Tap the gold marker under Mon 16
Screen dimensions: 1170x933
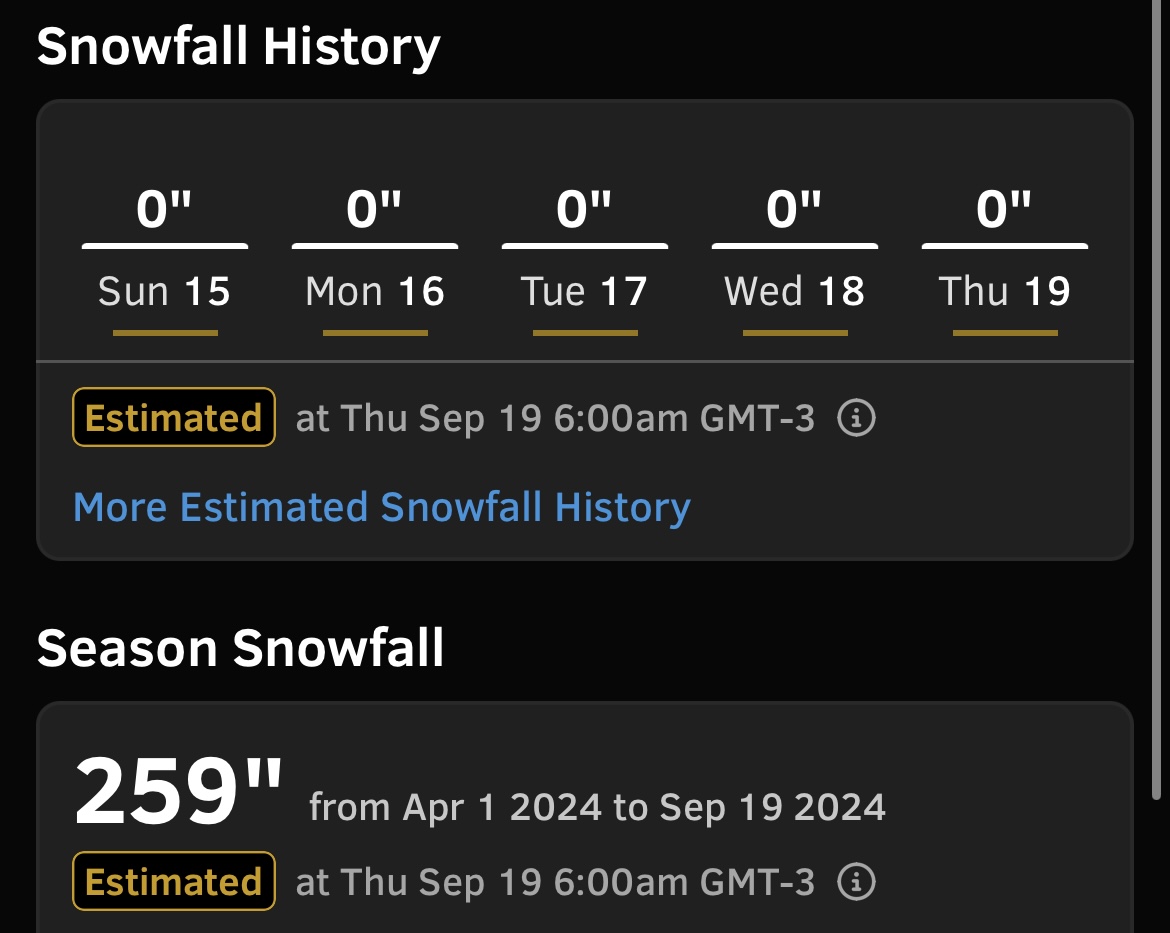(375, 333)
